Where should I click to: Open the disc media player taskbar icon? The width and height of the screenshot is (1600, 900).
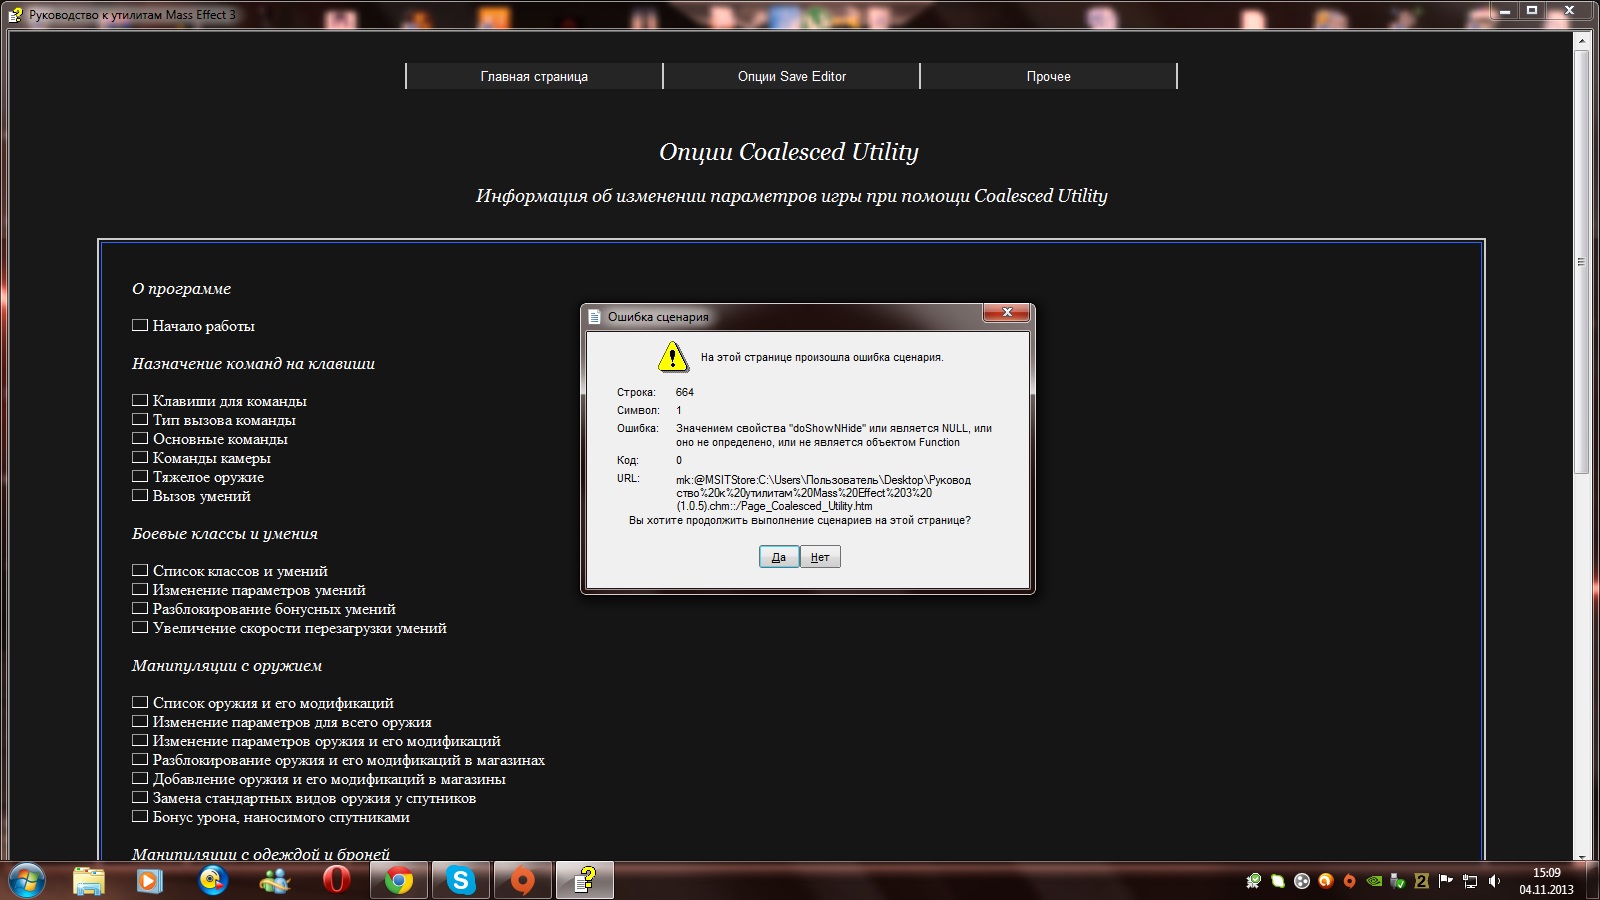213,881
